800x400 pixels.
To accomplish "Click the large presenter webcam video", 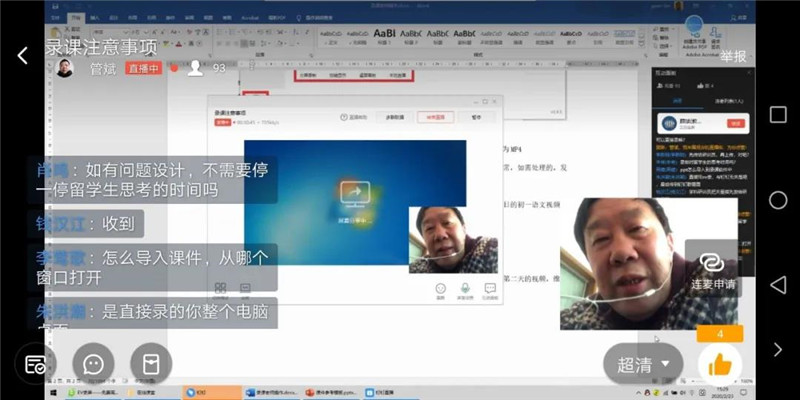I will [620, 262].
